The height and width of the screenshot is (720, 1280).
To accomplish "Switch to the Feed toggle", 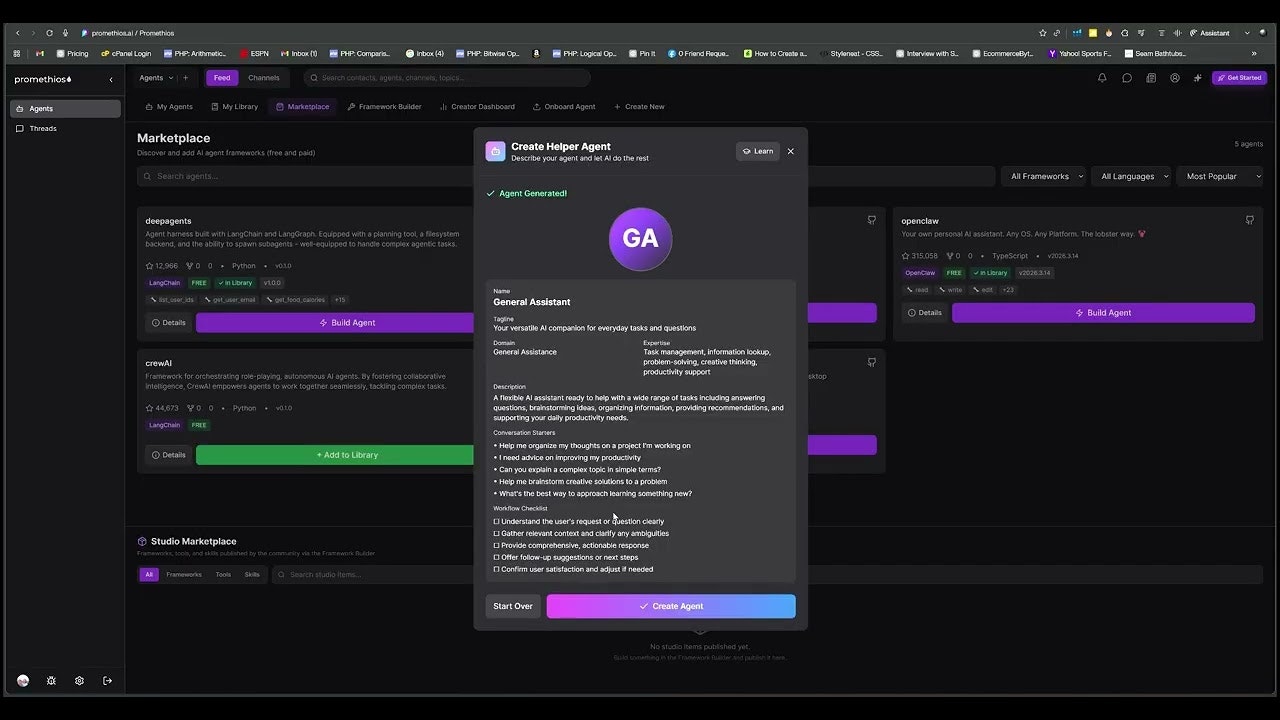I will [222, 78].
